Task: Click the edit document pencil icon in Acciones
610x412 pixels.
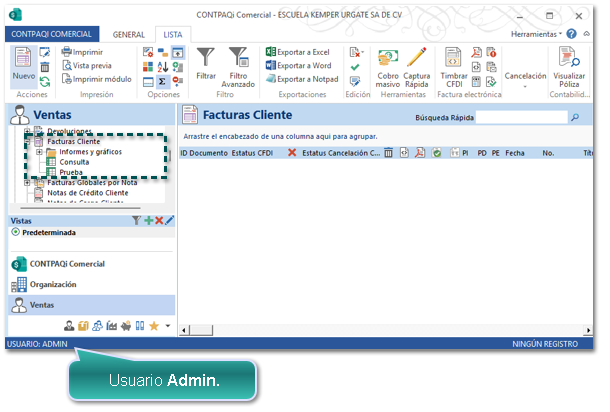Action: click(45, 52)
